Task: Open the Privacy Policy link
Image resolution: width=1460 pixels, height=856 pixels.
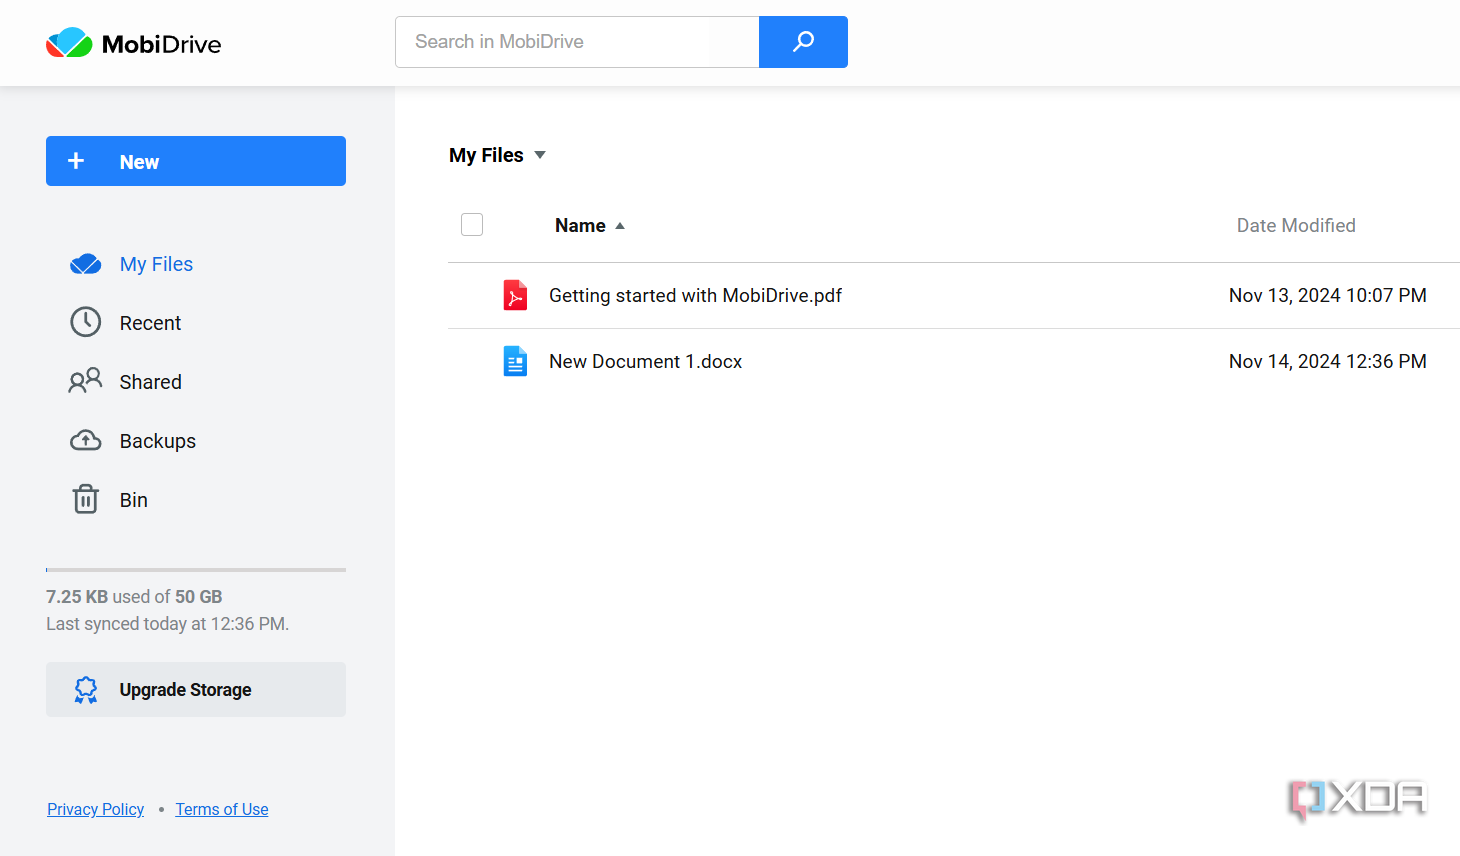Action: 95,808
